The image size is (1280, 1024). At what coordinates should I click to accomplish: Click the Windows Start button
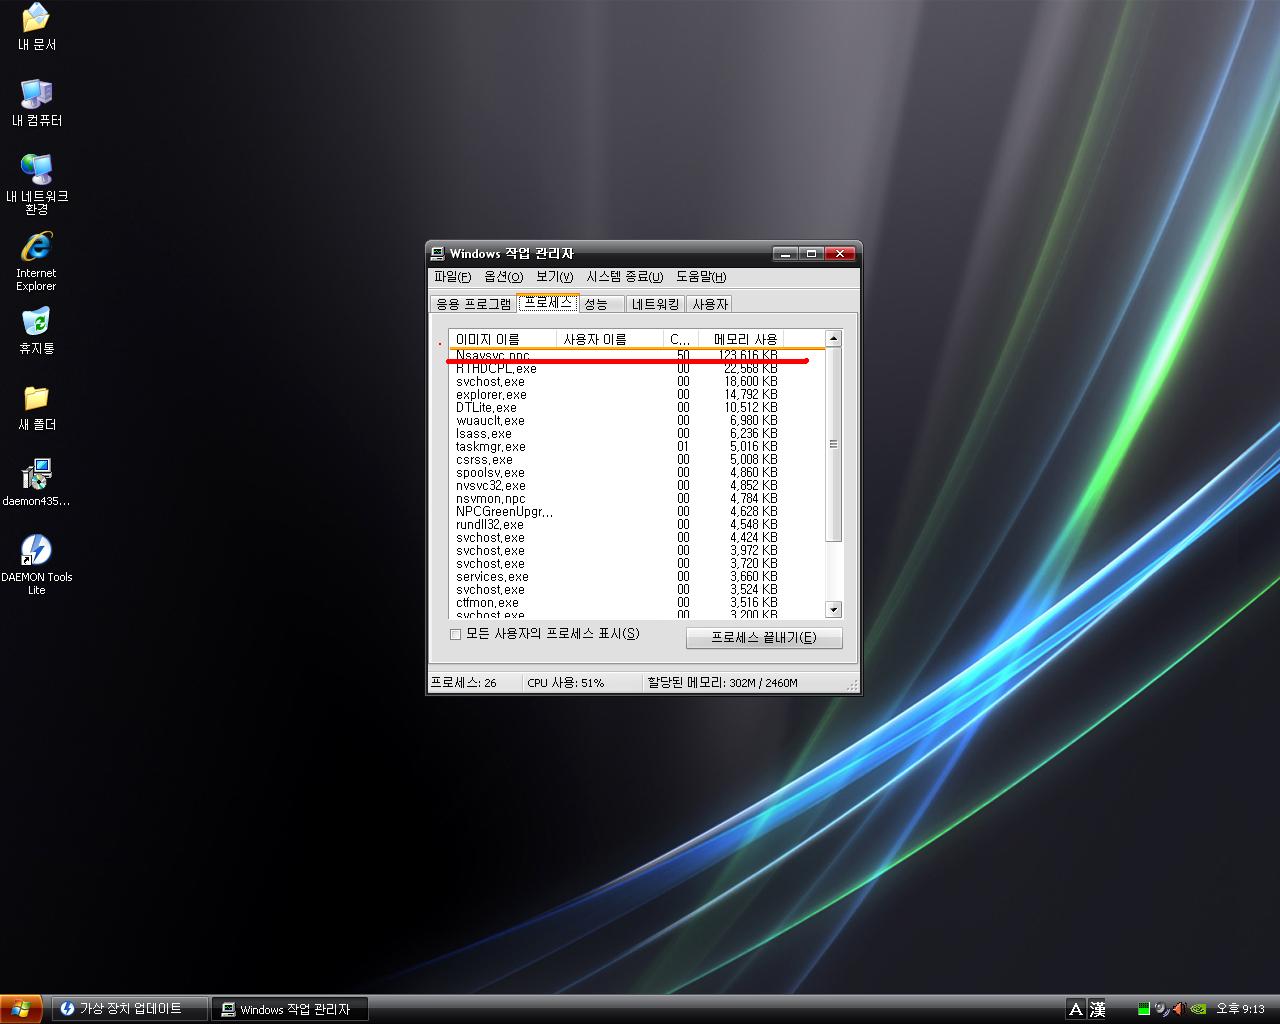21,1009
